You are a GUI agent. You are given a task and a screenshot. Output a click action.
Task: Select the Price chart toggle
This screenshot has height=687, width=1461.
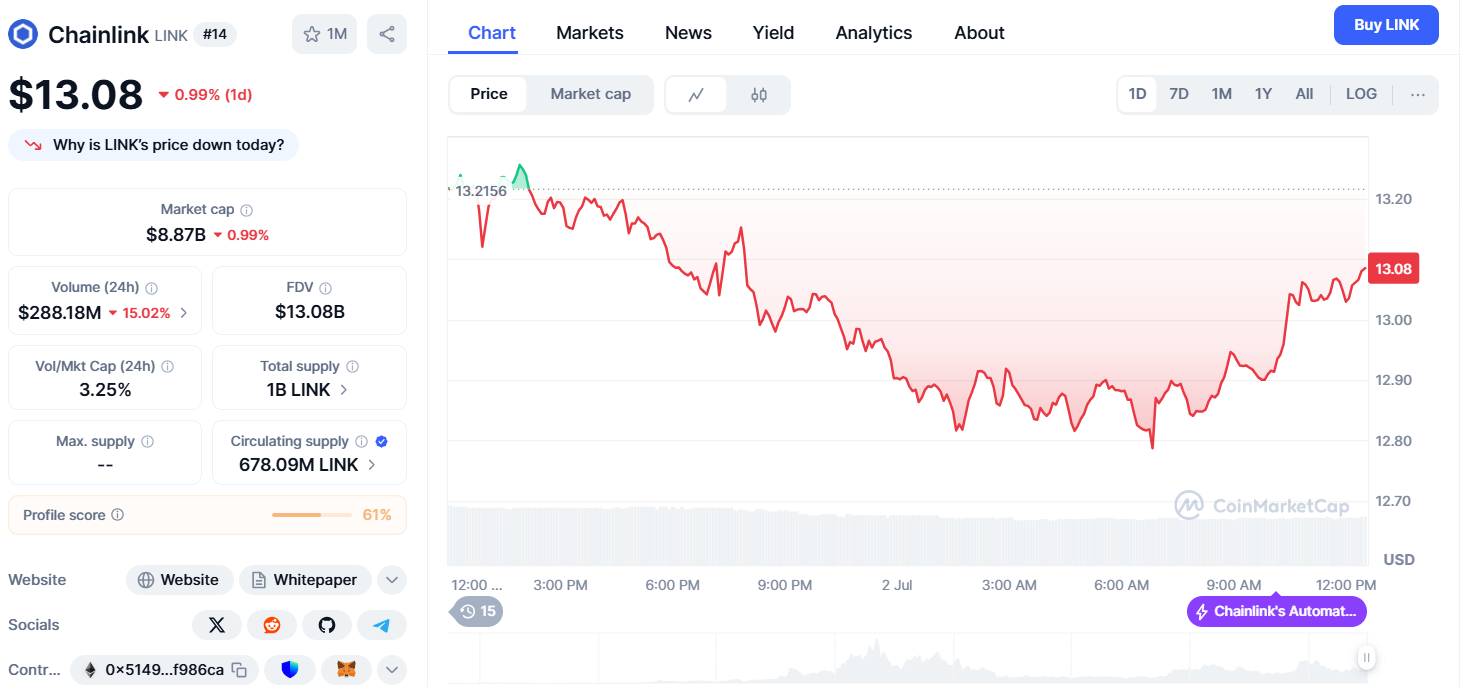coord(489,94)
